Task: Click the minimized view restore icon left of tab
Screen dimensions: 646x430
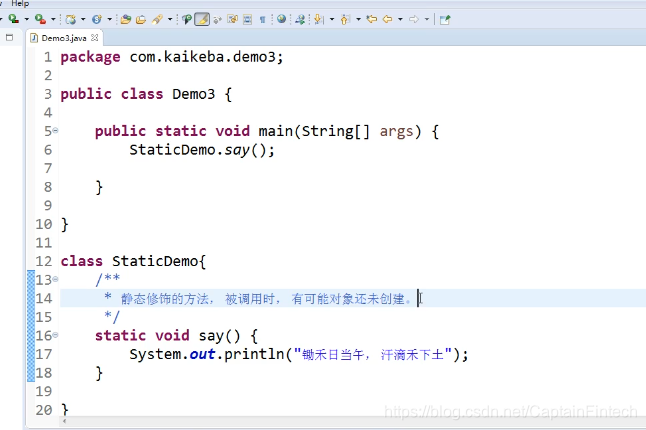Action: (9, 38)
